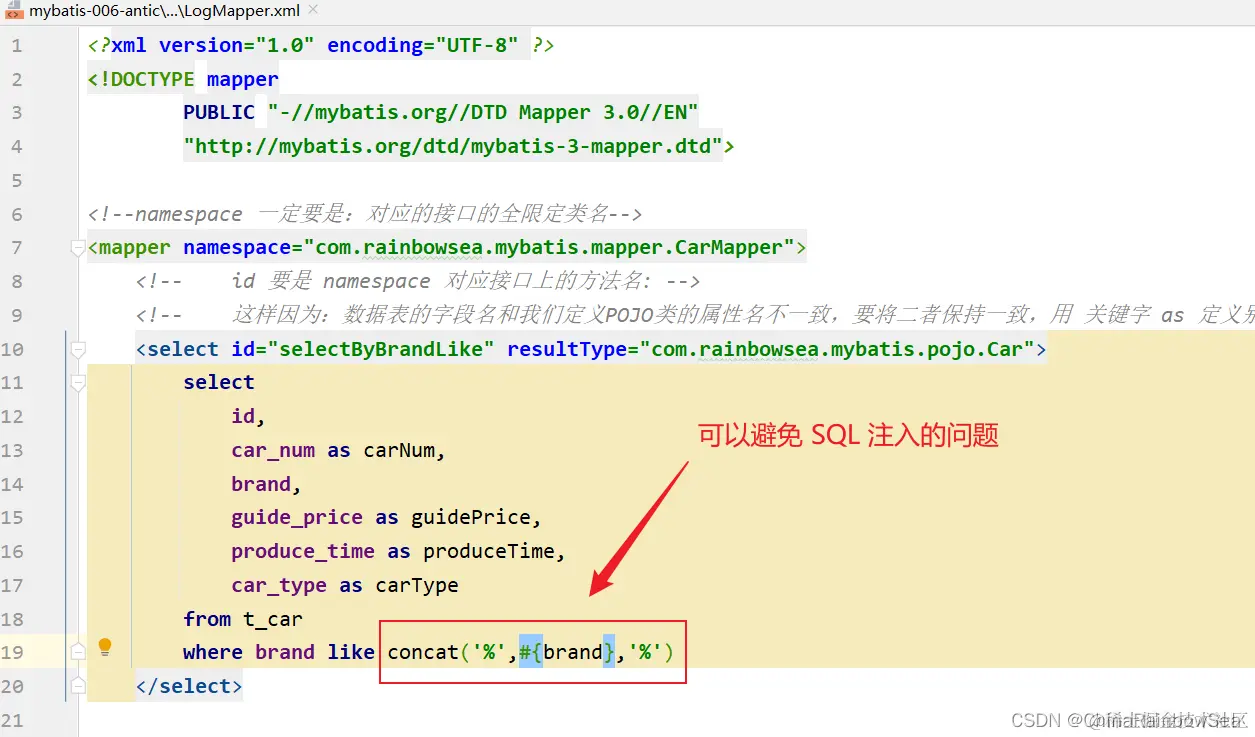1255x737 pixels.
Task: Toggle the fold marker on line 19
Action: [78, 652]
